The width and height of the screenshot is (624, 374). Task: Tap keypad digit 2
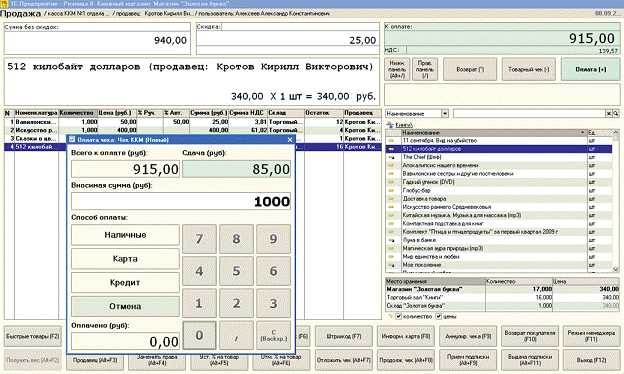(x=236, y=303)
